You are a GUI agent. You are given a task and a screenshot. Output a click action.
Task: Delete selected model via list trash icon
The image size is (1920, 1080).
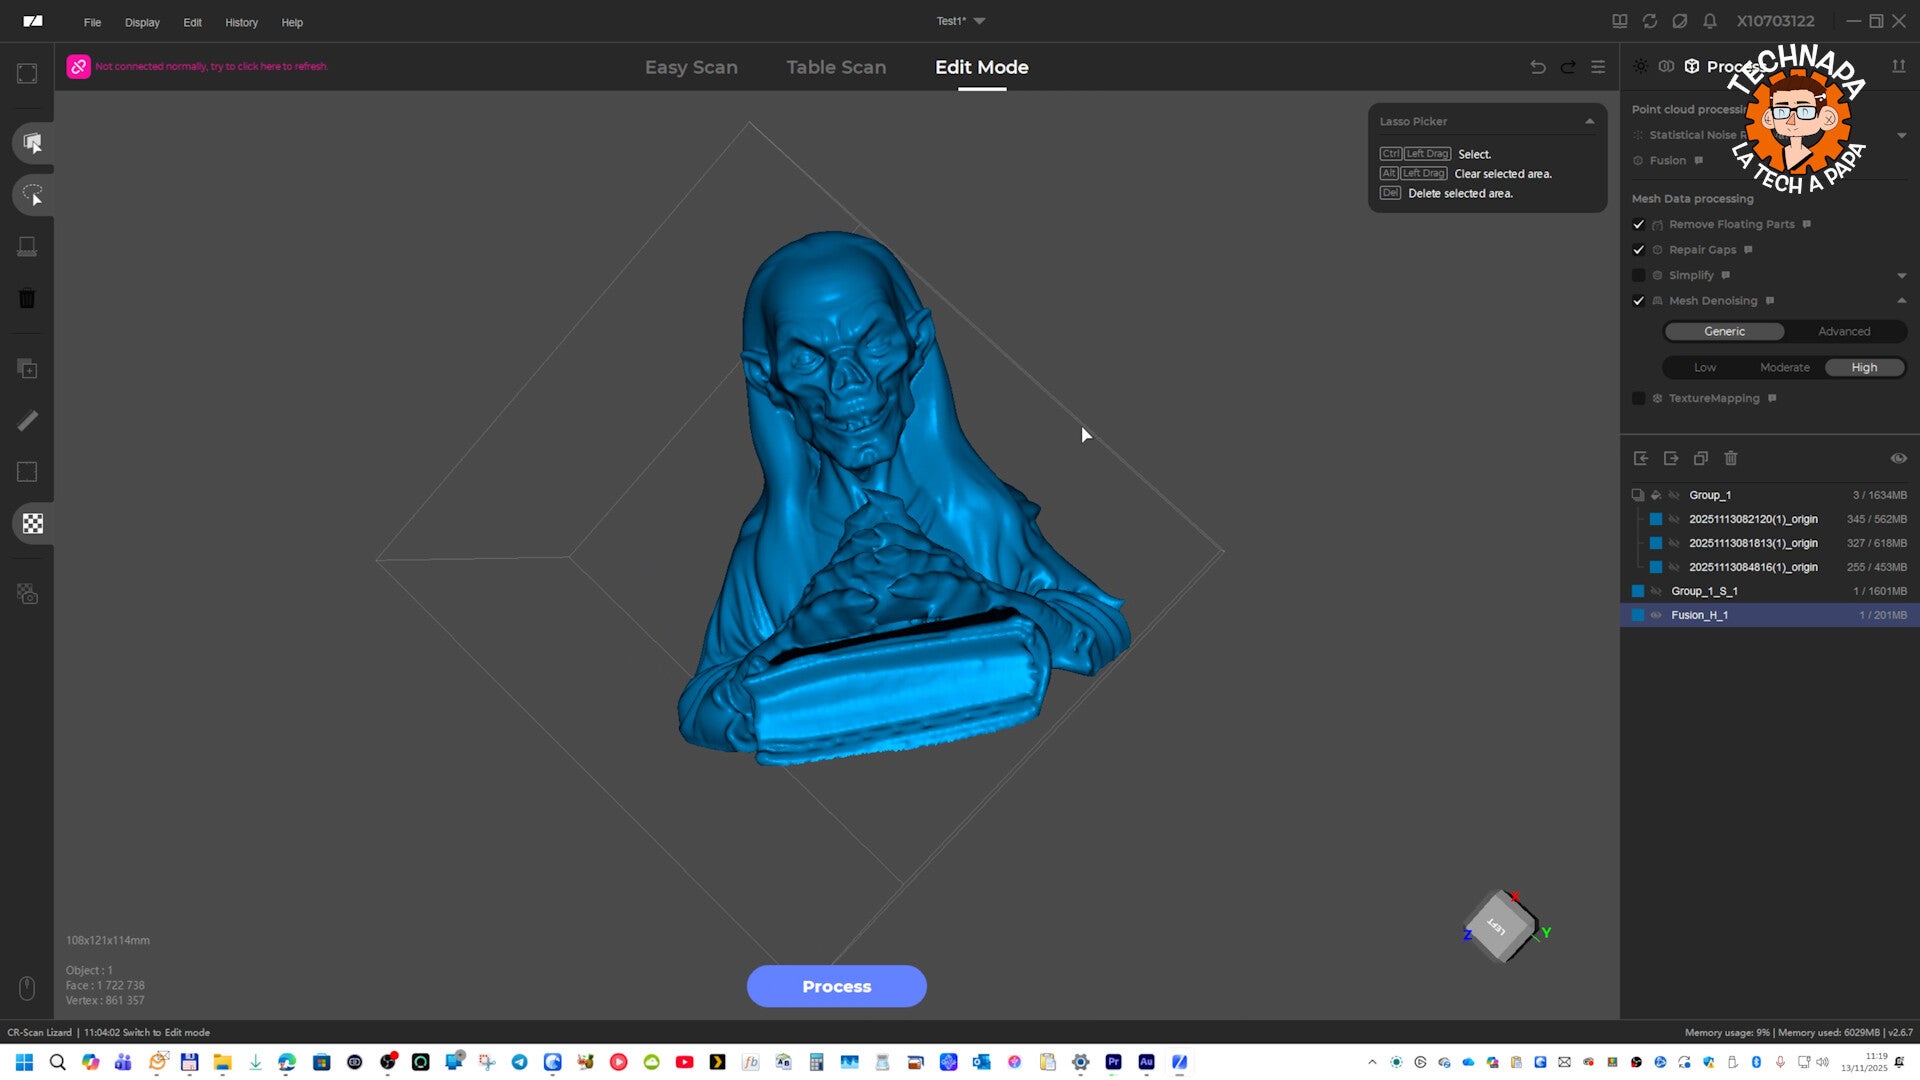pyautogui.click(x=1731, y=458)
